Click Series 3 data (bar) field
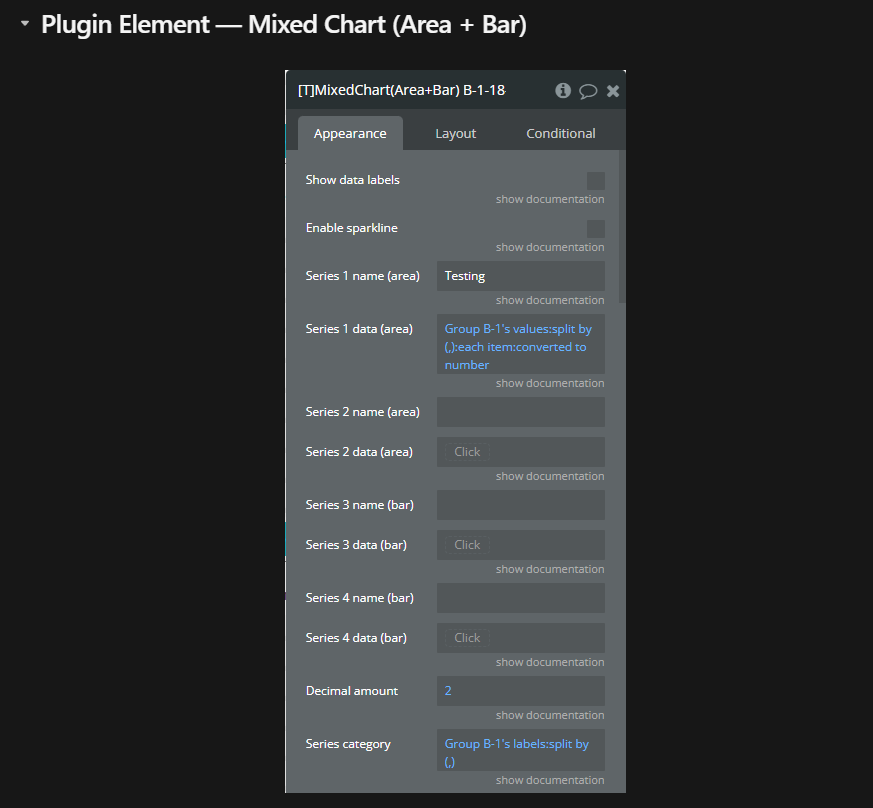 click(520, 545)
